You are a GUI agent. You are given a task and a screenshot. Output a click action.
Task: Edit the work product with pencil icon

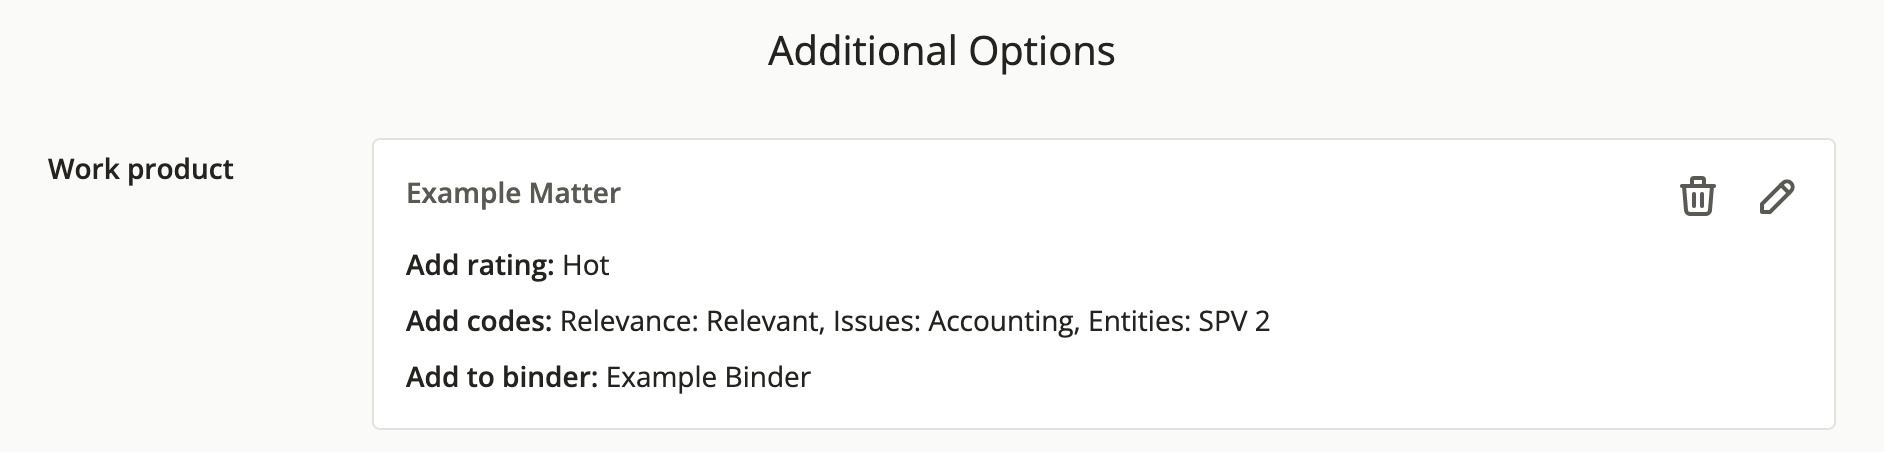click(x=1776, y=196)
